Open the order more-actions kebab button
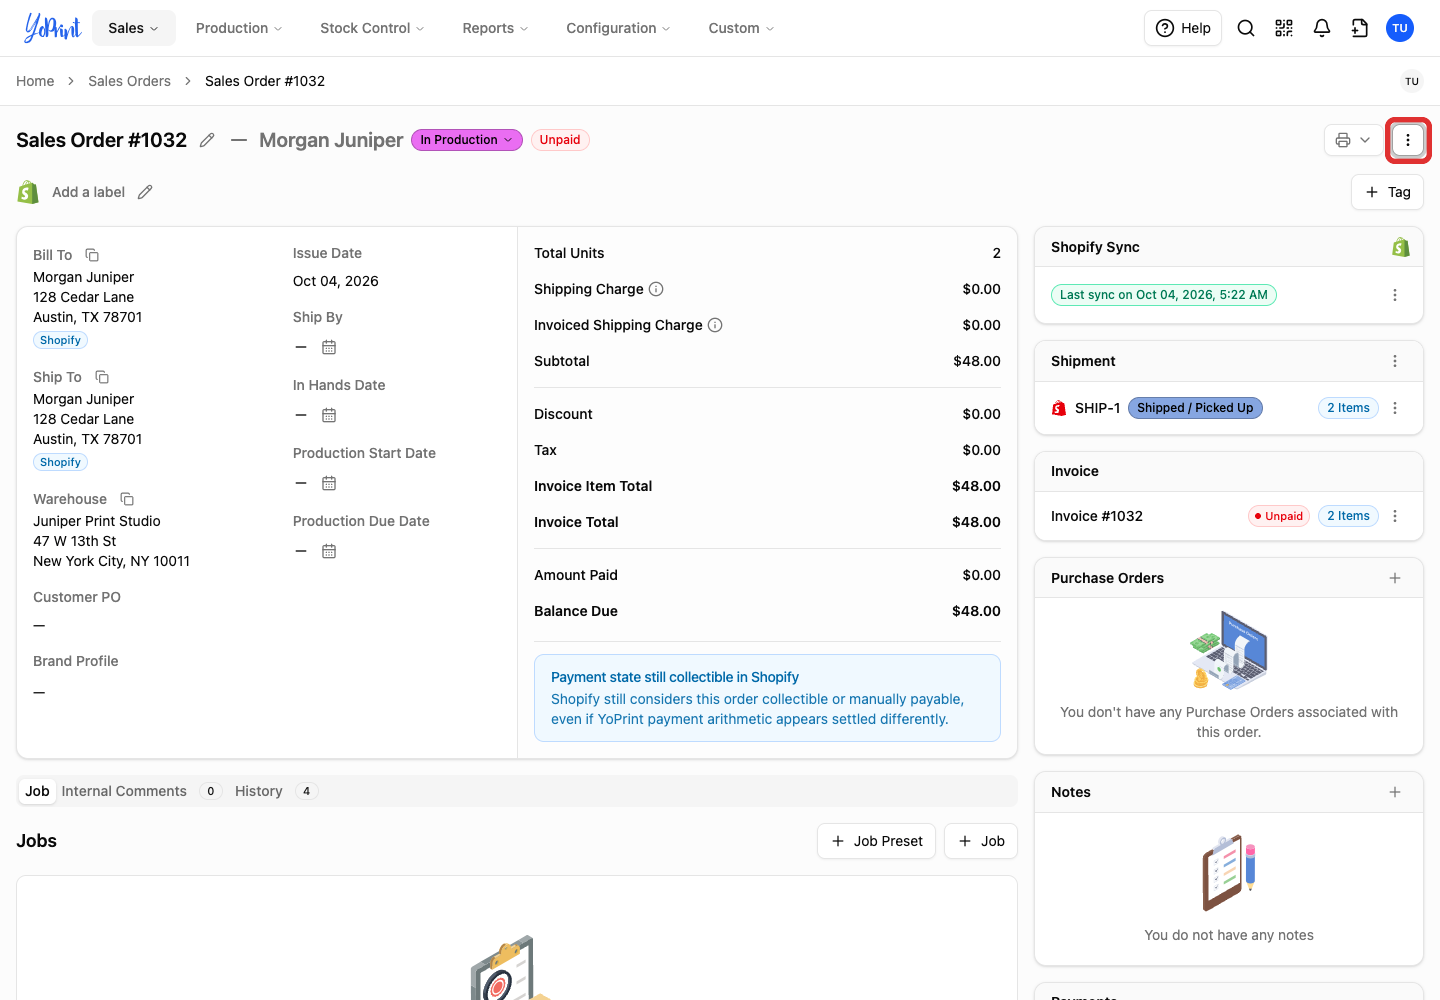The width and height of the screenshot is (1440, 1000). [1408, 140]
